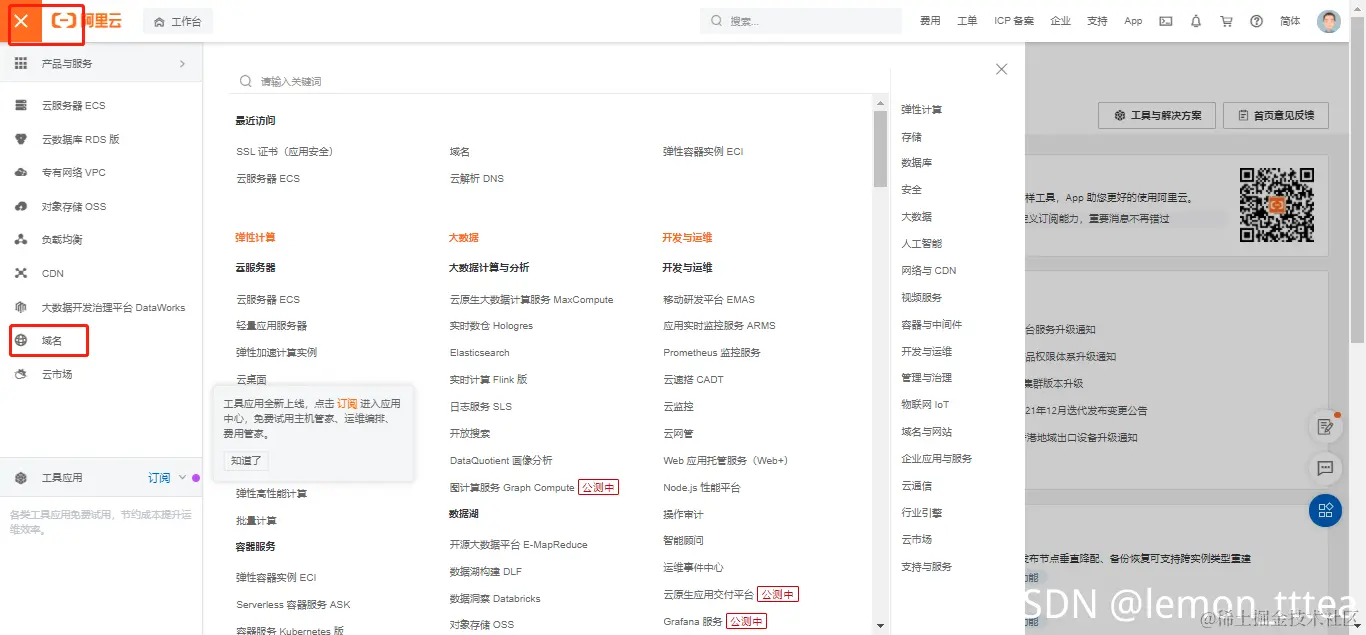Open 企业 in the top bar
The image size is (1366, 635).
point(1060,21)
